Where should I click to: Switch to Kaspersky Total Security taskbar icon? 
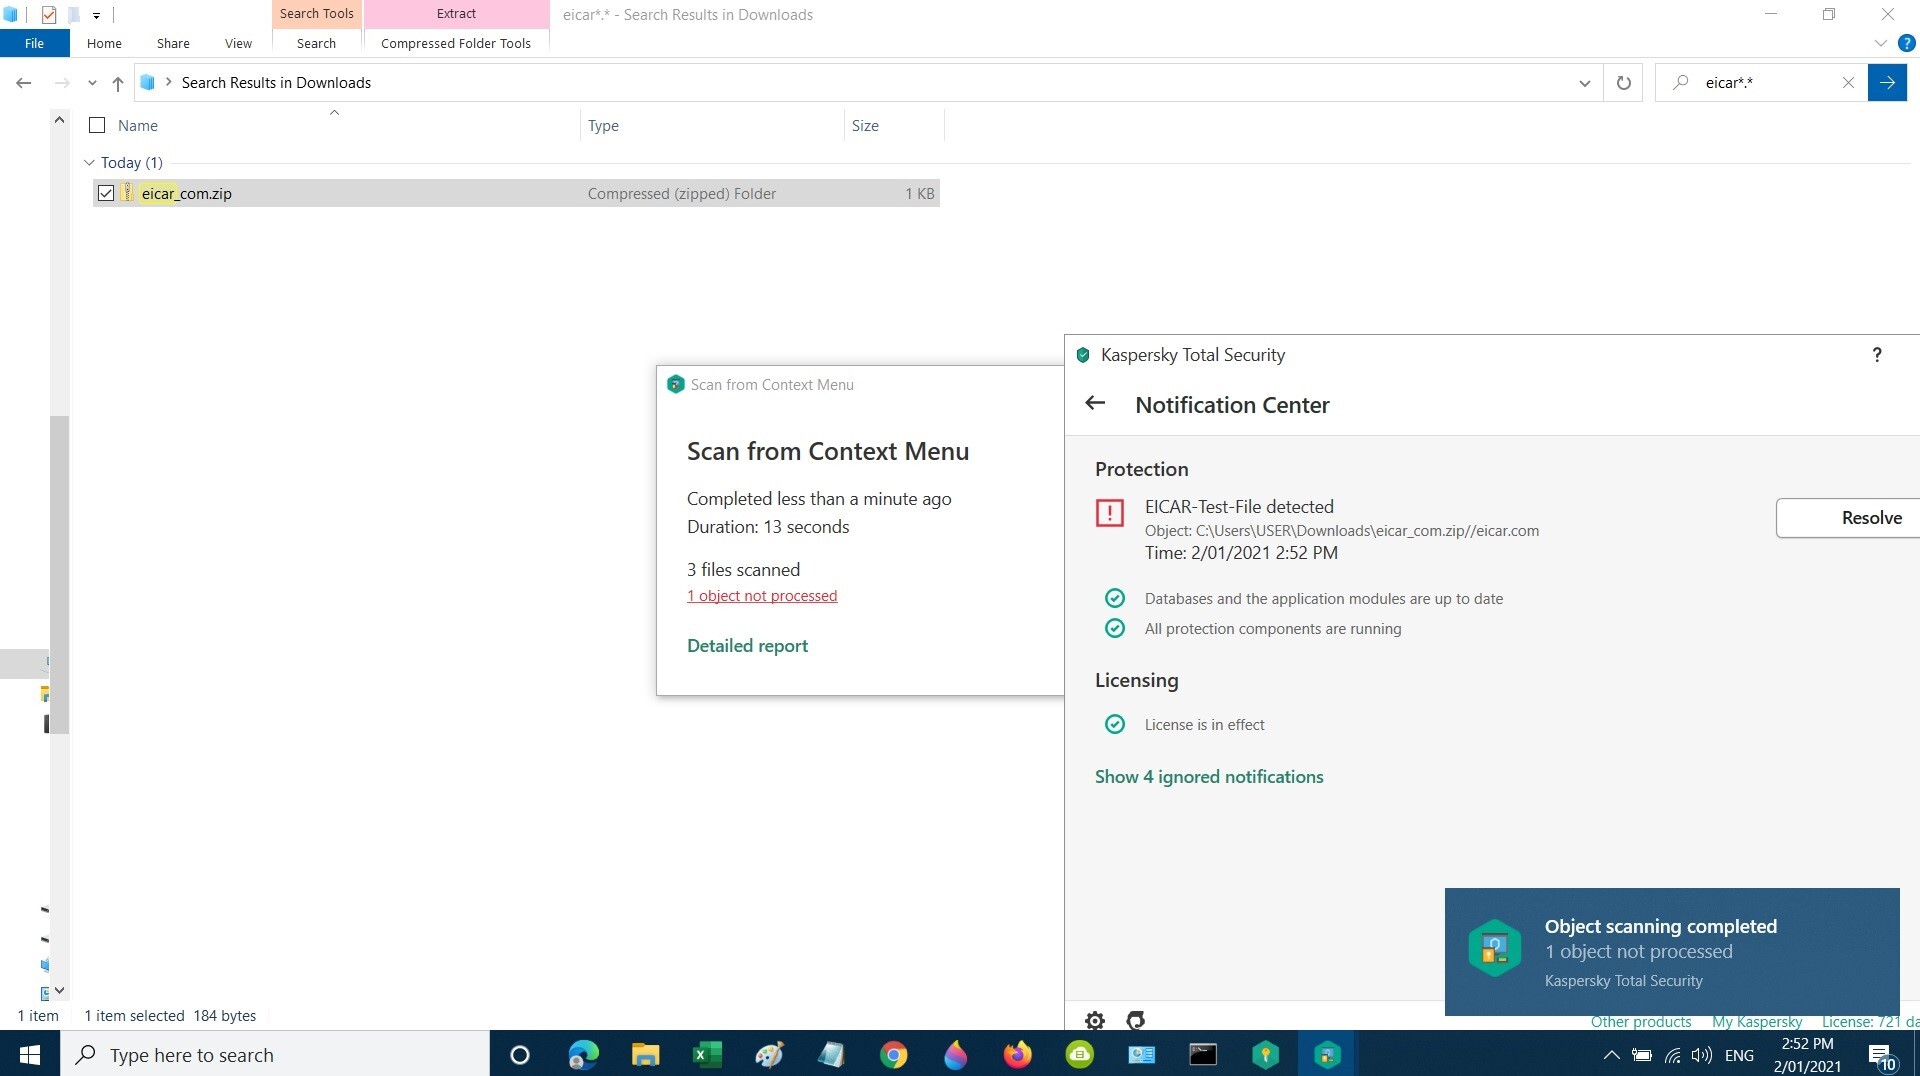(x=1327, y=1054)
